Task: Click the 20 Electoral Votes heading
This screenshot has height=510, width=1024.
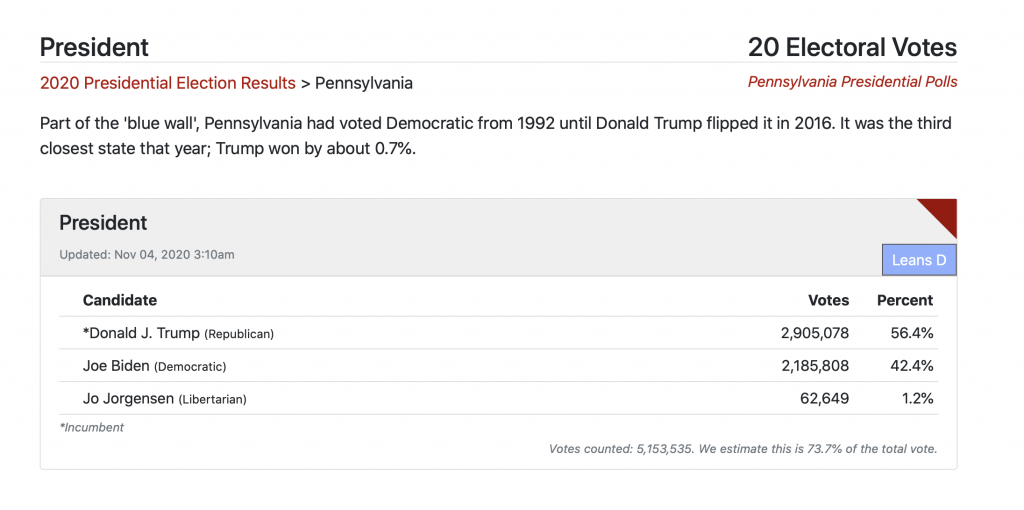Action: point(852,47)
